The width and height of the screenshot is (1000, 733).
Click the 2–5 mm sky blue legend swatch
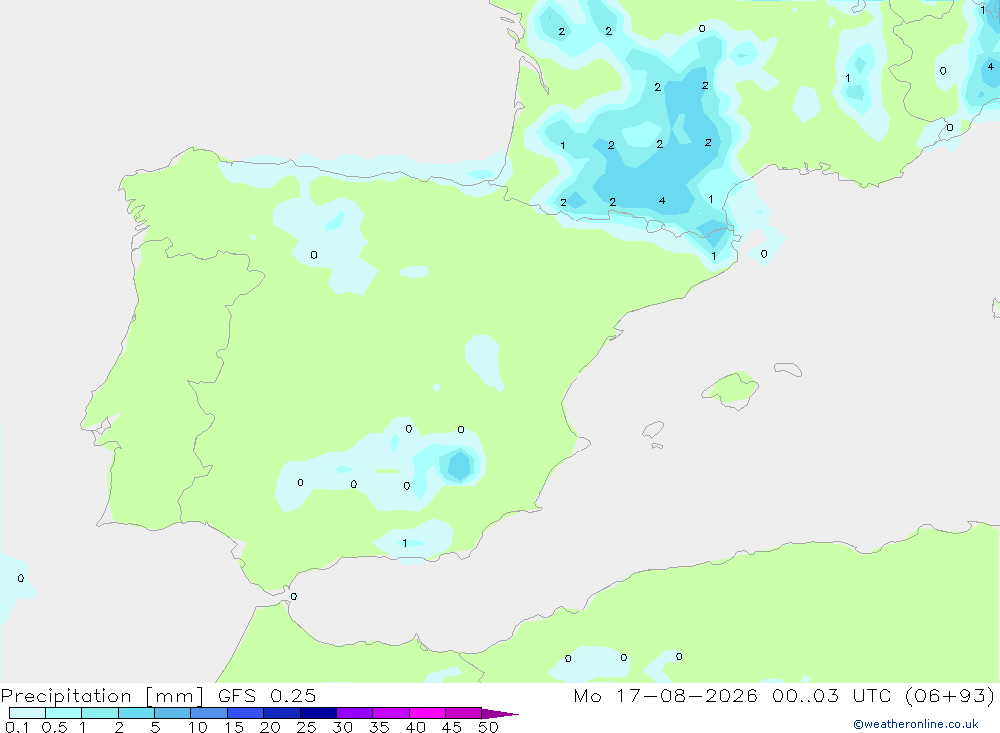(x=136, y=713)
